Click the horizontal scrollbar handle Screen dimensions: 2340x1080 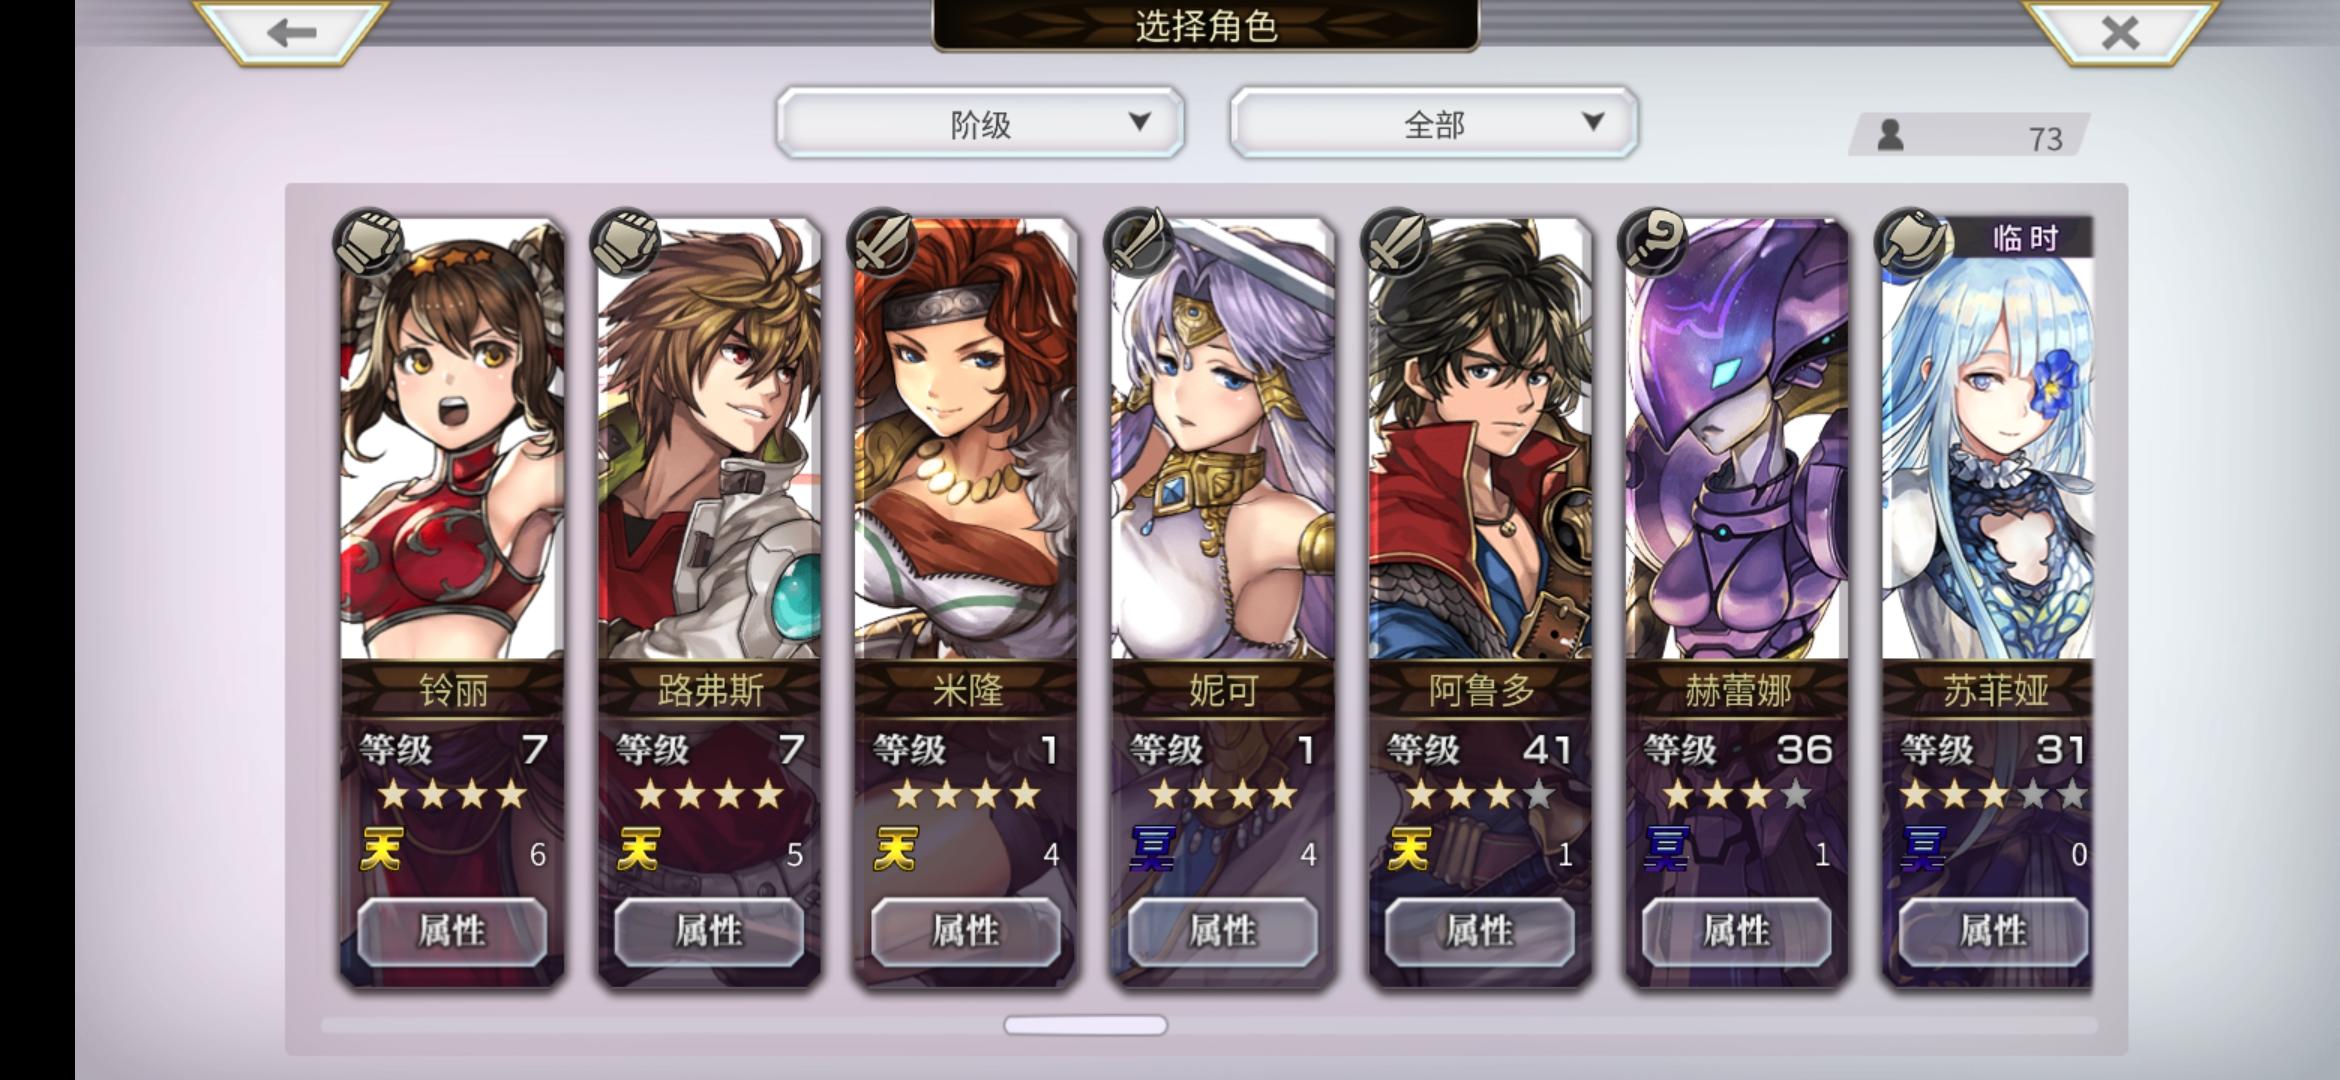(1085, 1025)
